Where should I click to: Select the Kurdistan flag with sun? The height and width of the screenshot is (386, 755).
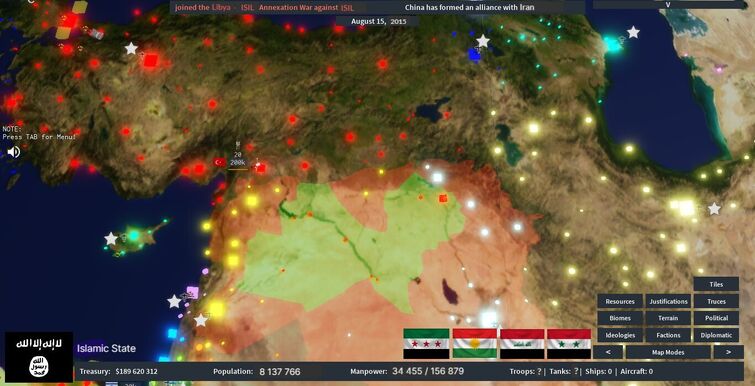point(475,344)
